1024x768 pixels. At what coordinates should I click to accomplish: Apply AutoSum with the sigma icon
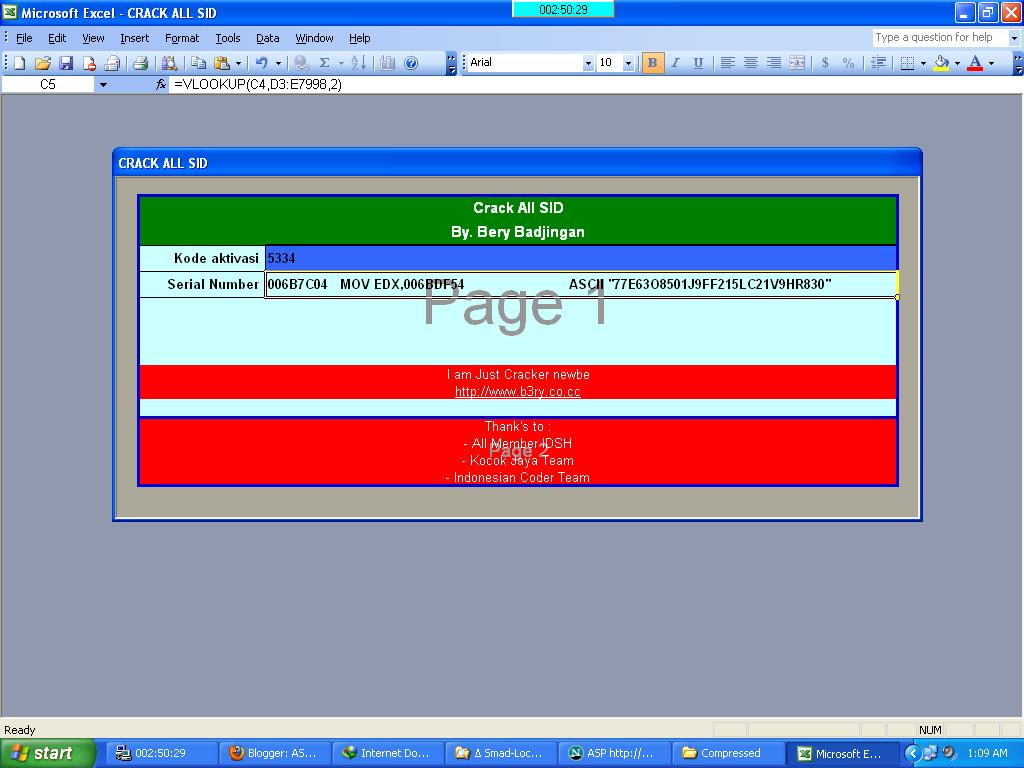coord(324,63)
